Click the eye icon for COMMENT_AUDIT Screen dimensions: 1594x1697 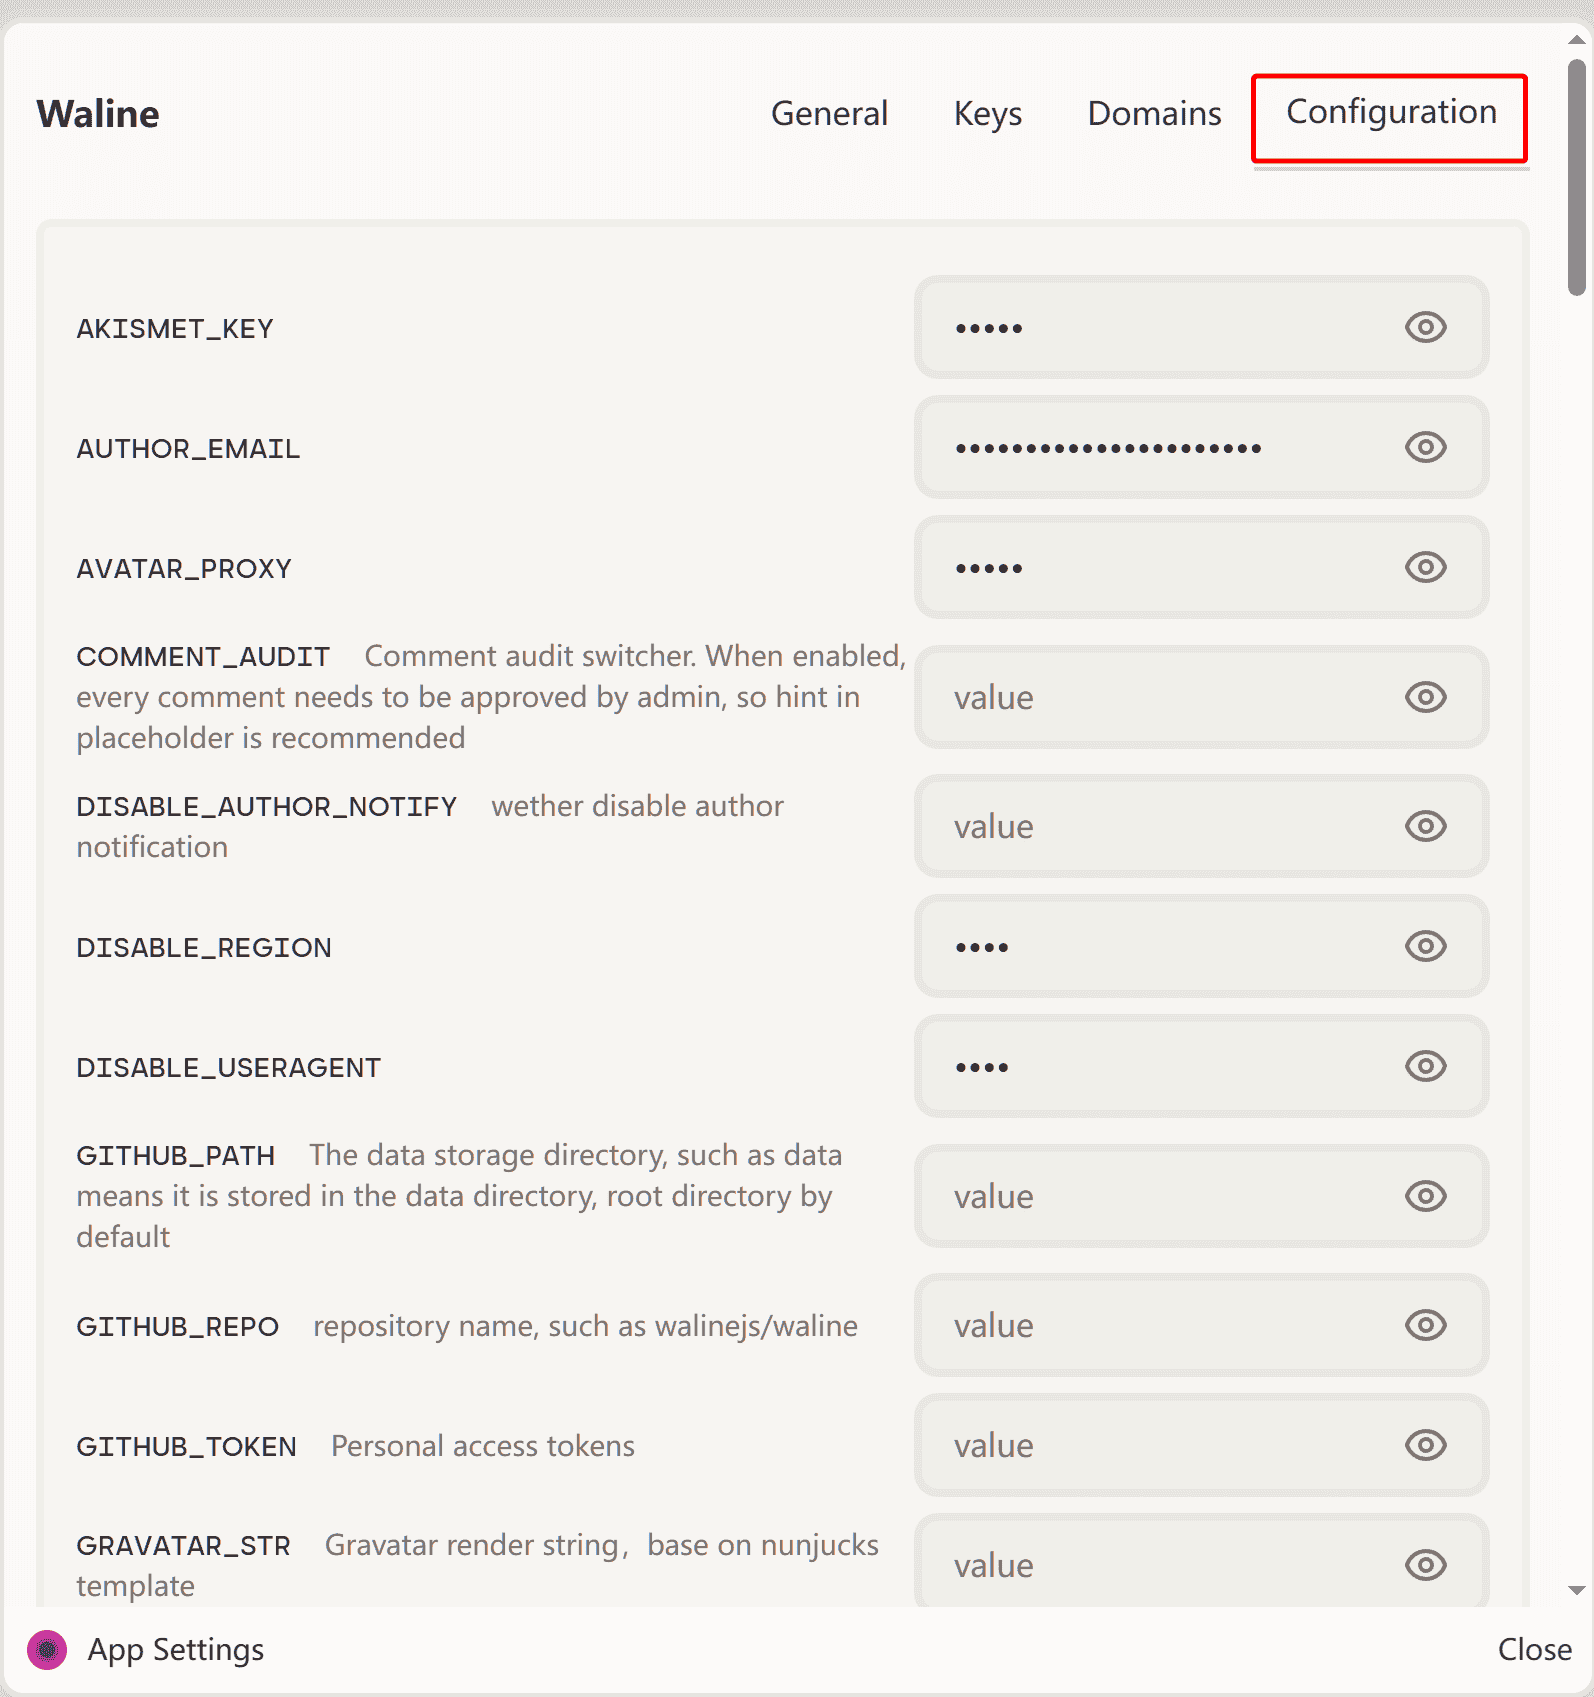pyautogui.click(x=1425, y=697)
